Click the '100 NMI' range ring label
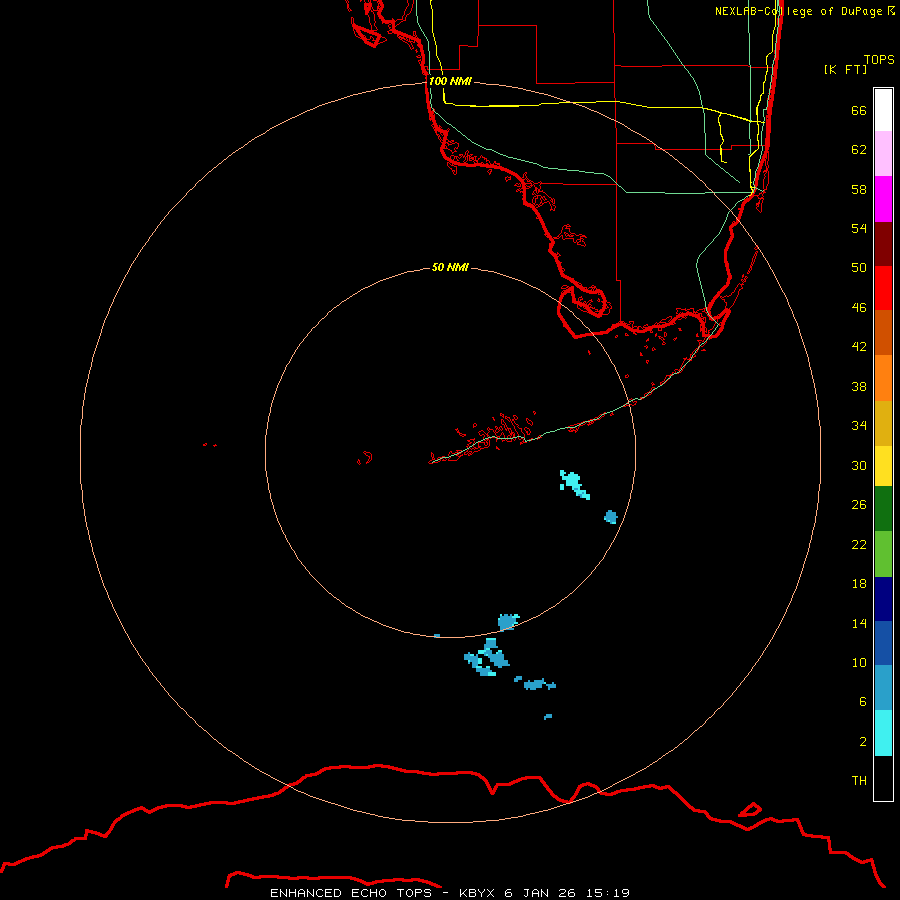Screen dimensions: 900x900 (x=450, y=81)
